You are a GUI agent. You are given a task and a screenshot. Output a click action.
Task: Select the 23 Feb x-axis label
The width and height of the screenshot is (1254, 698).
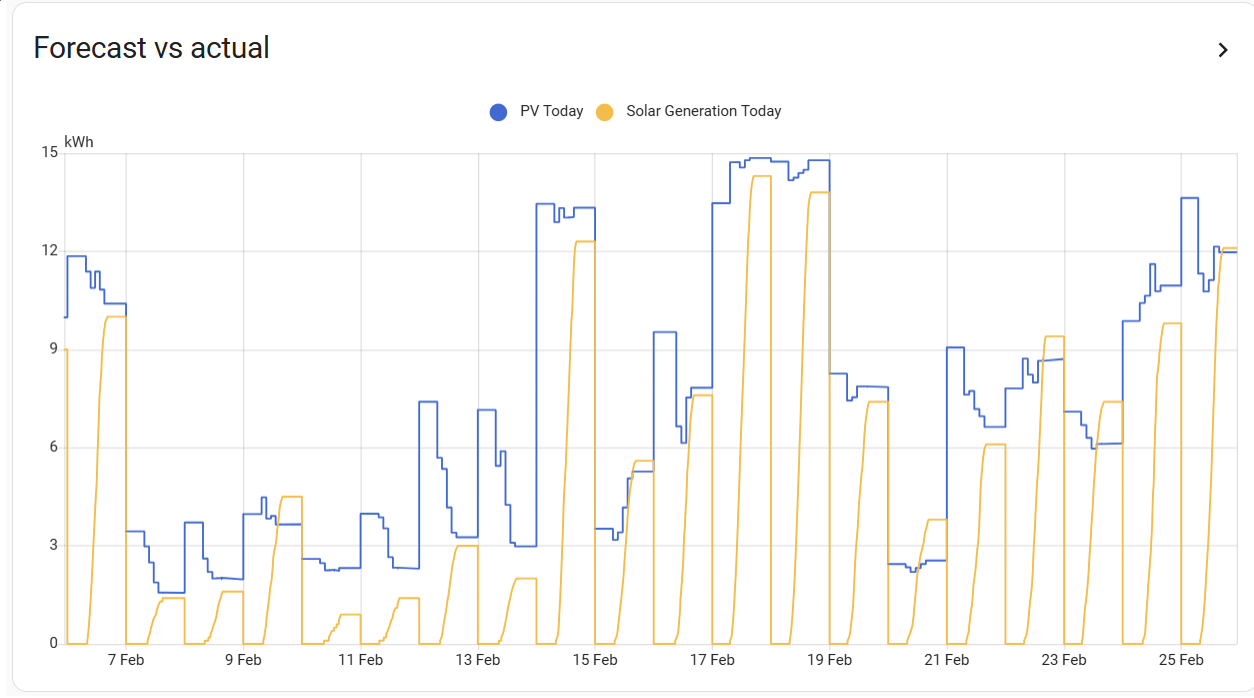coord(1063,660)
